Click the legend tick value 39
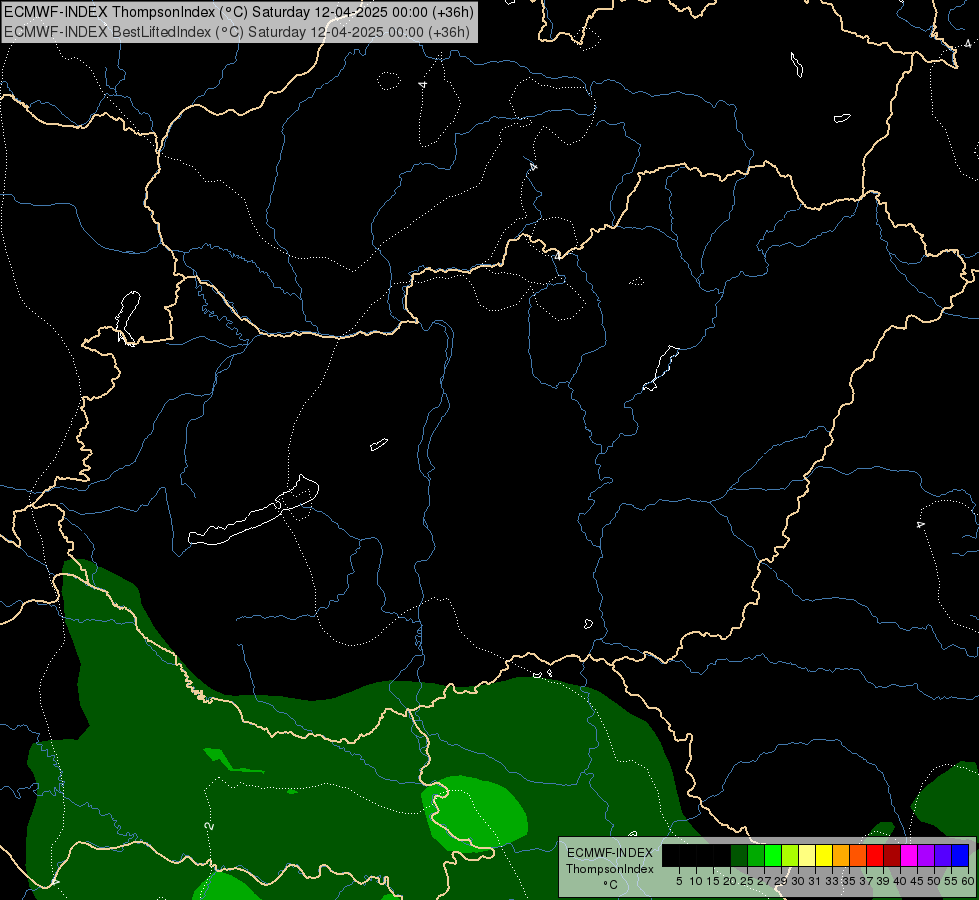 pos(882,881)
